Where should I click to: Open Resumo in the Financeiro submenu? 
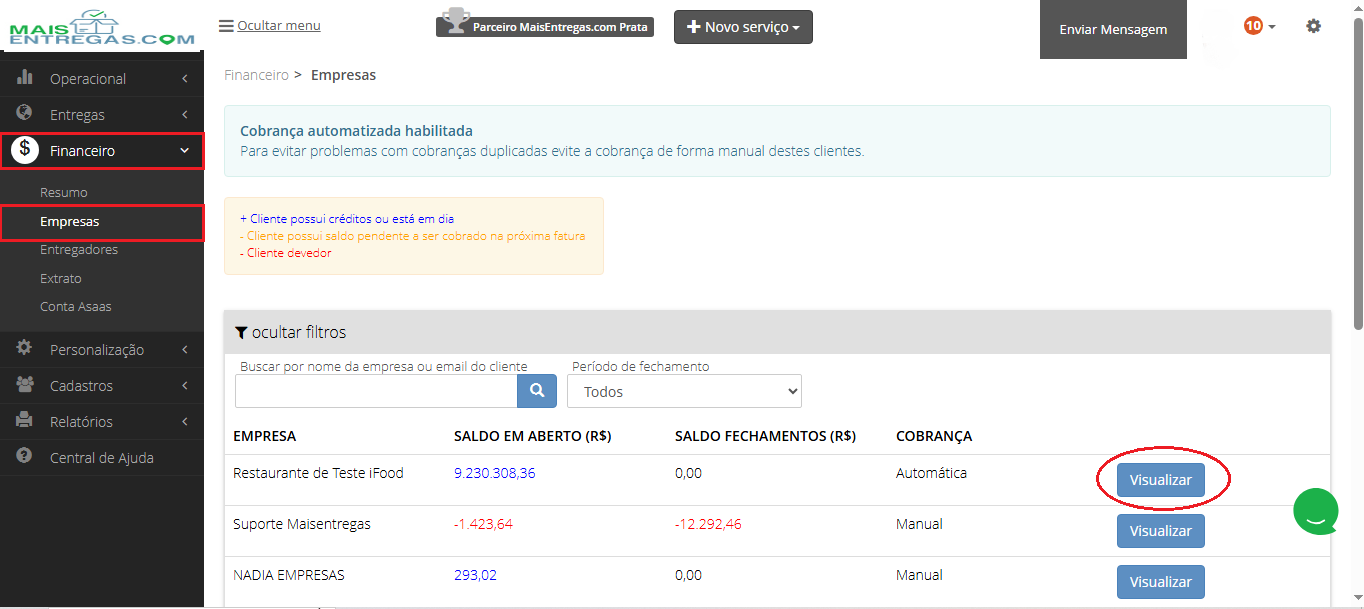64,192
